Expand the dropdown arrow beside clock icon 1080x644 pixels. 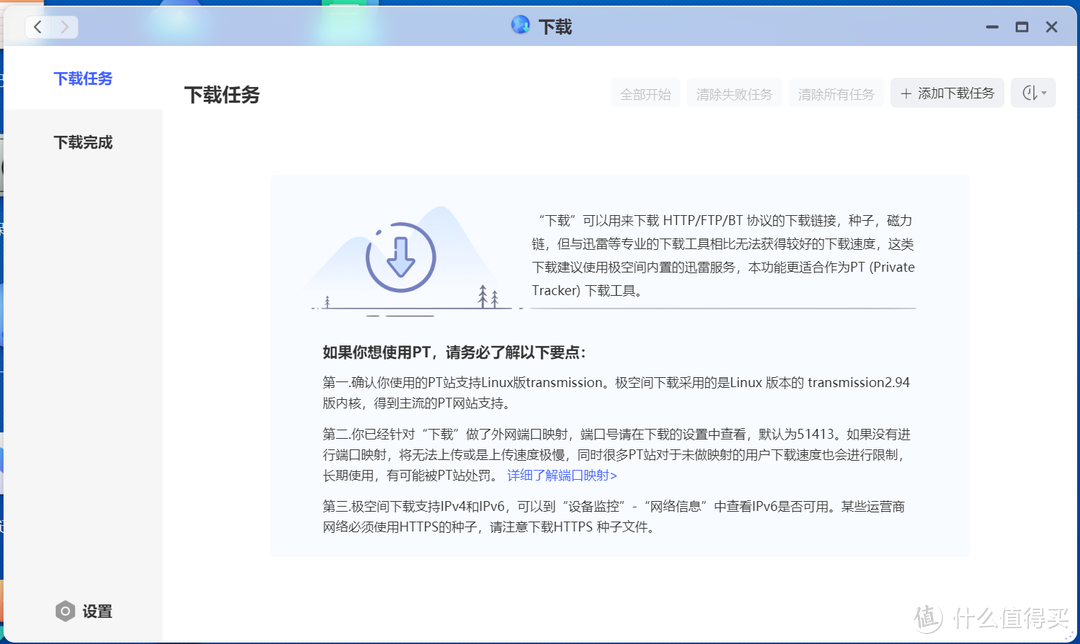point(1045,94)
